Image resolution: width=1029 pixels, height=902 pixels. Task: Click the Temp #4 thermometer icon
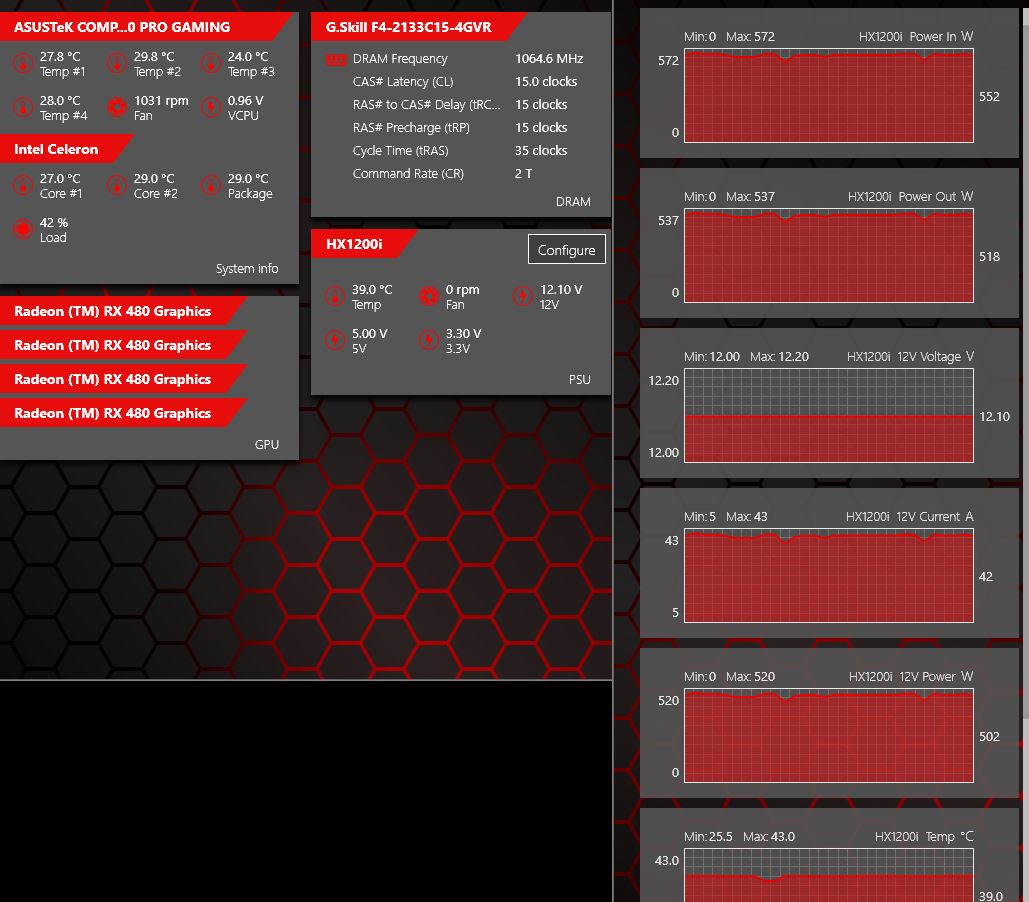pyautogui.click(x=23, y=107)
